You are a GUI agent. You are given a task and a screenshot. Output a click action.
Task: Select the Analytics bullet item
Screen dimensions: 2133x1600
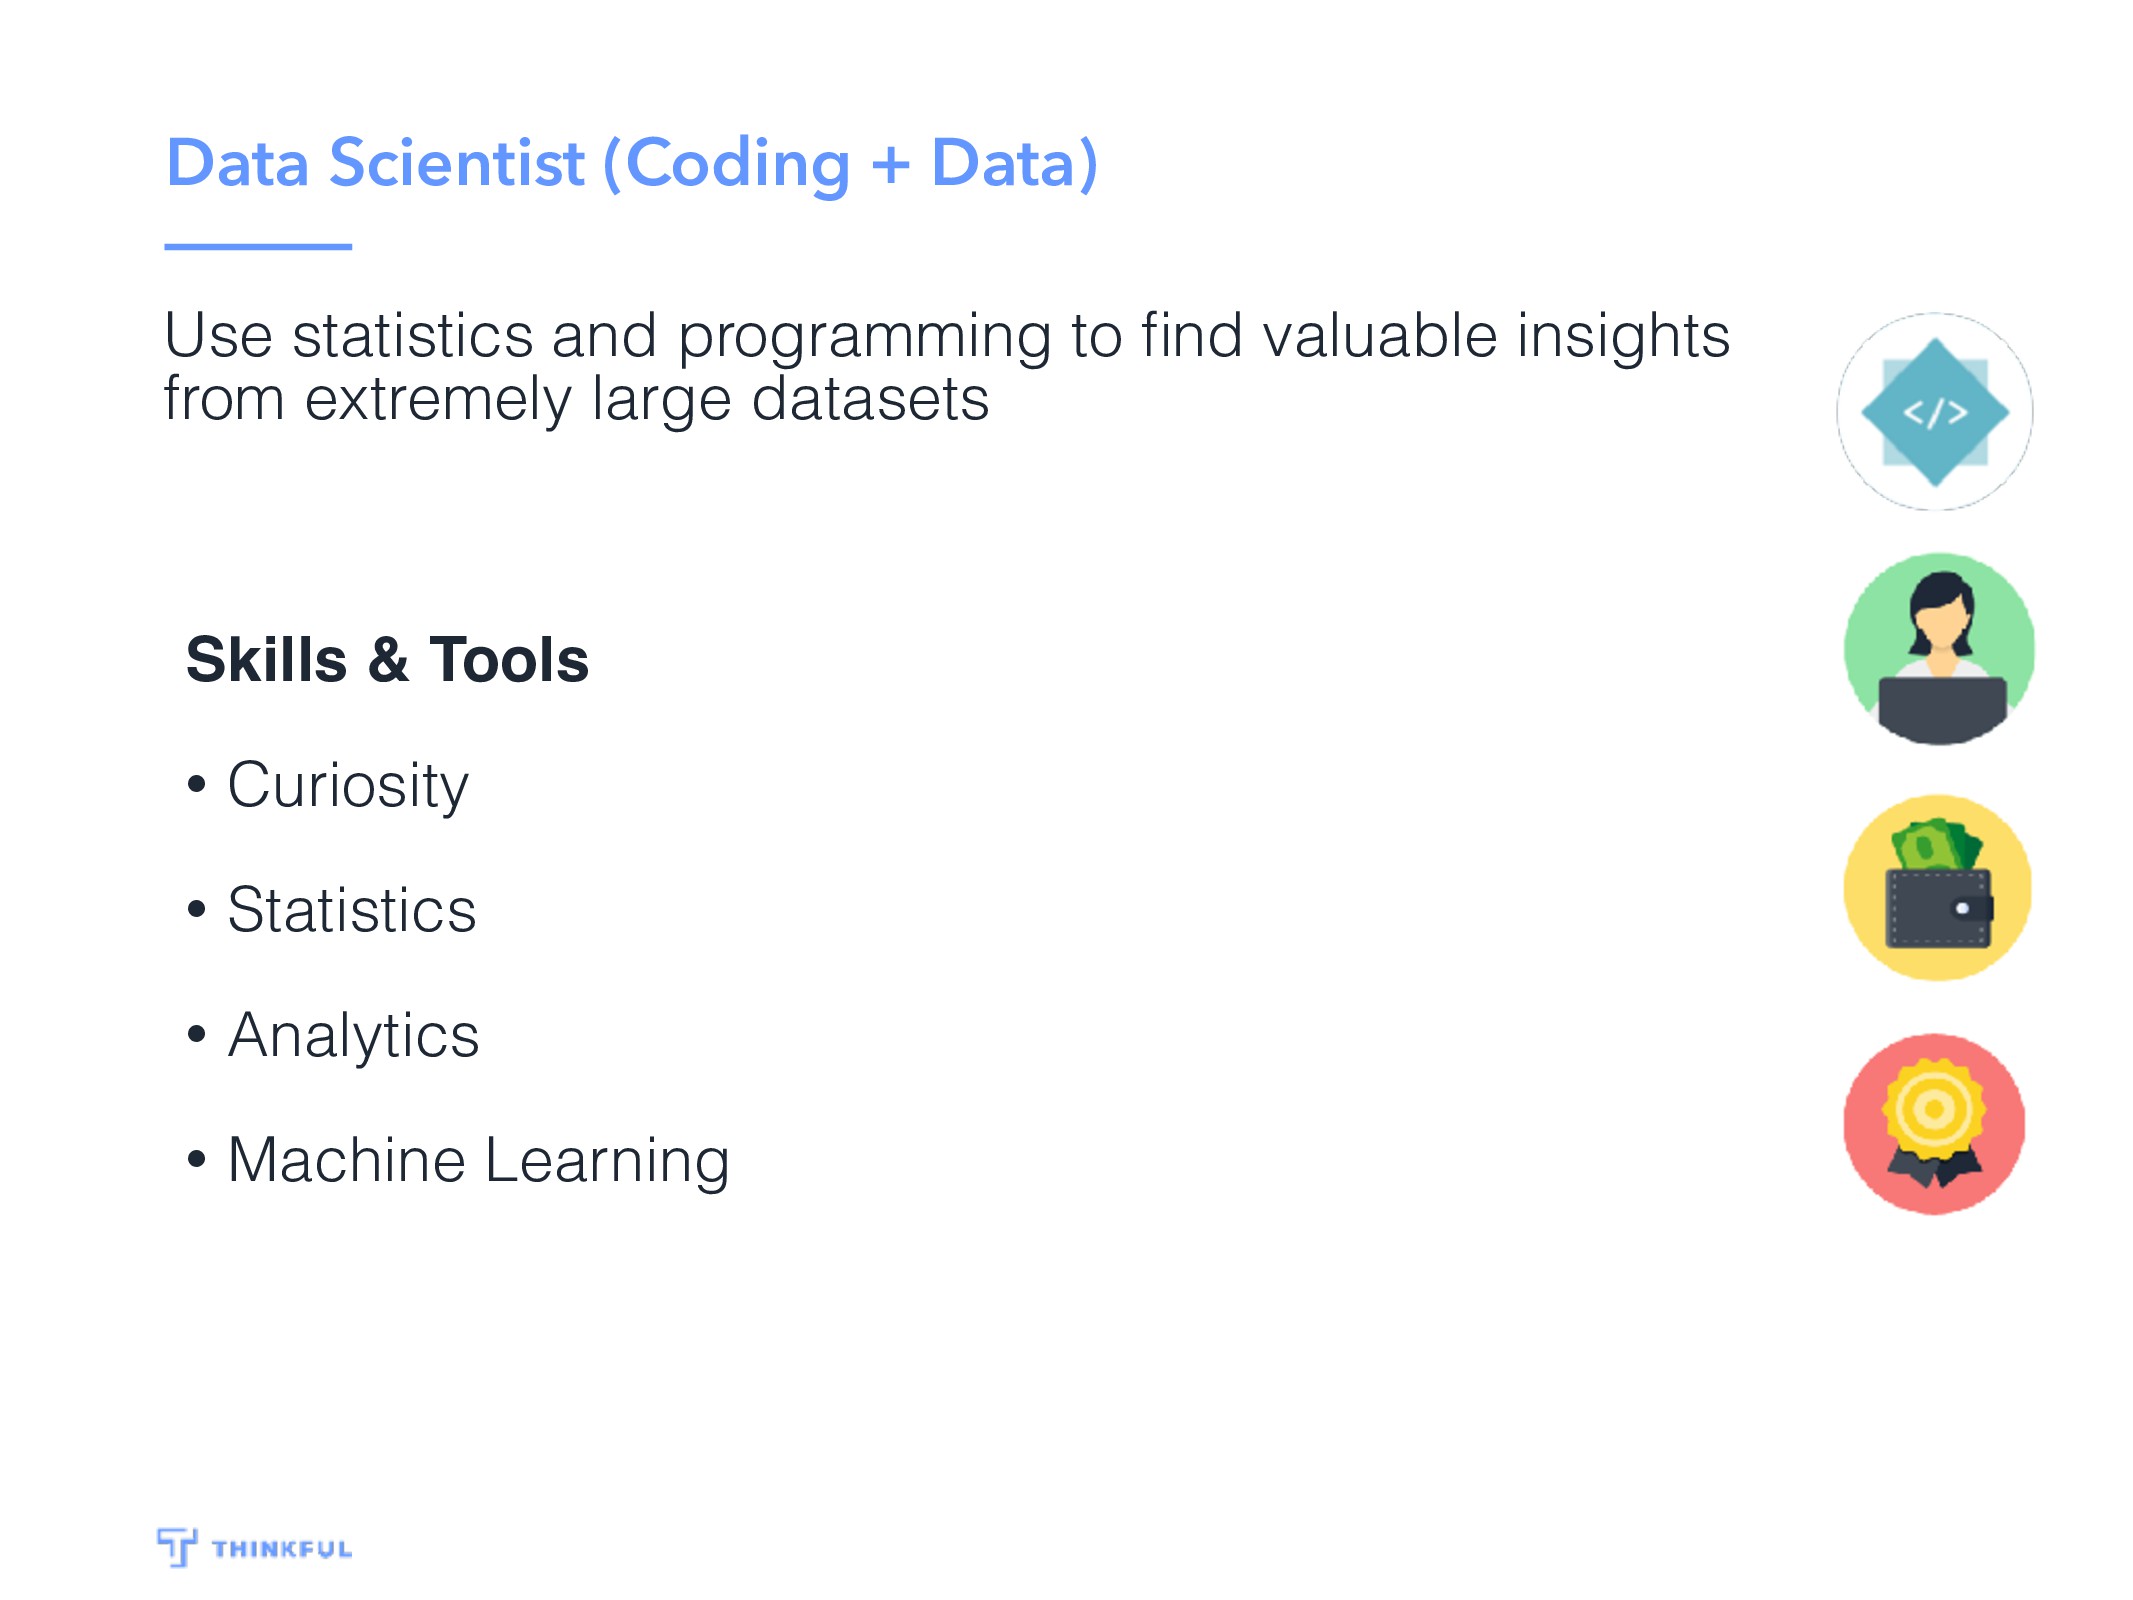point(333,1037)
